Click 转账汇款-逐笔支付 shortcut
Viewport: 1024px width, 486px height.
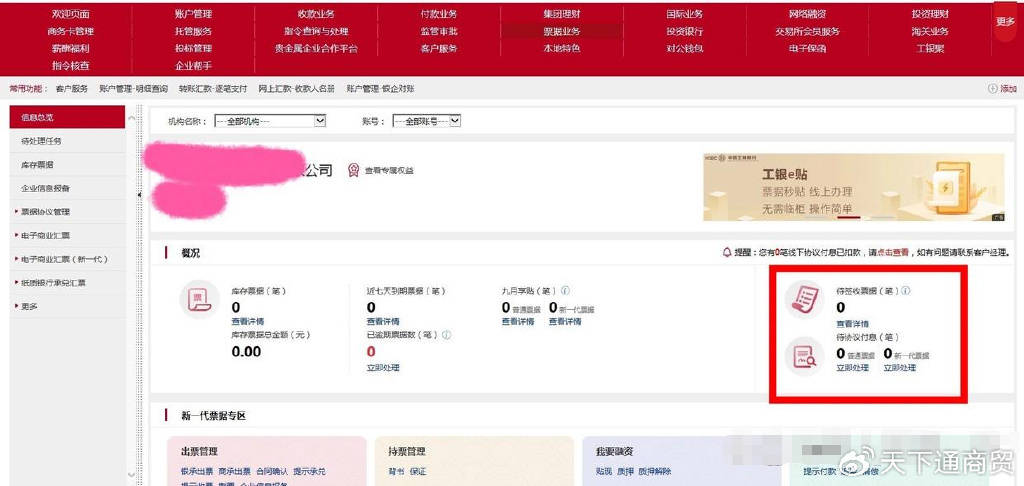[213, 89]
